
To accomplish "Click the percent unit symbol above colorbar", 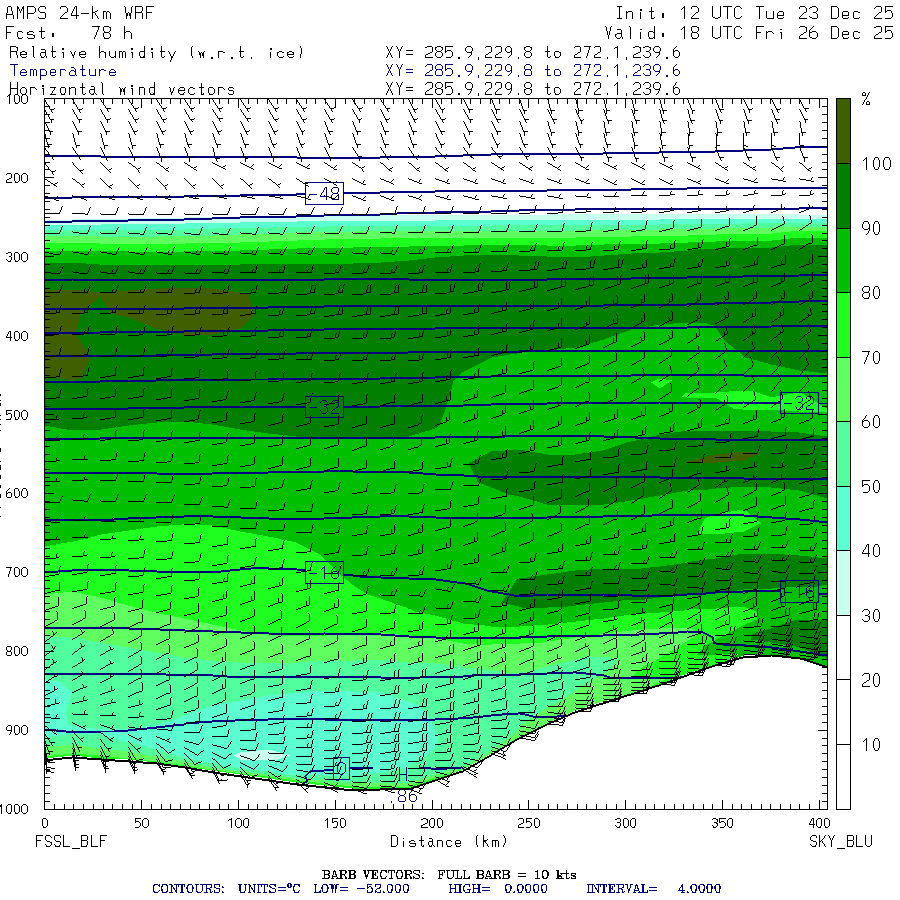I will 866,100.
